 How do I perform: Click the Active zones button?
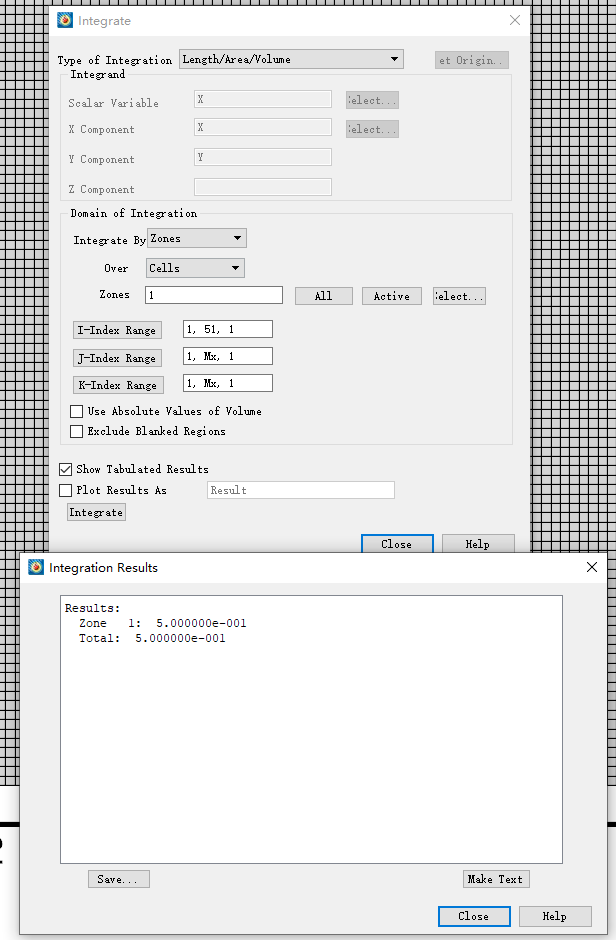392,296
